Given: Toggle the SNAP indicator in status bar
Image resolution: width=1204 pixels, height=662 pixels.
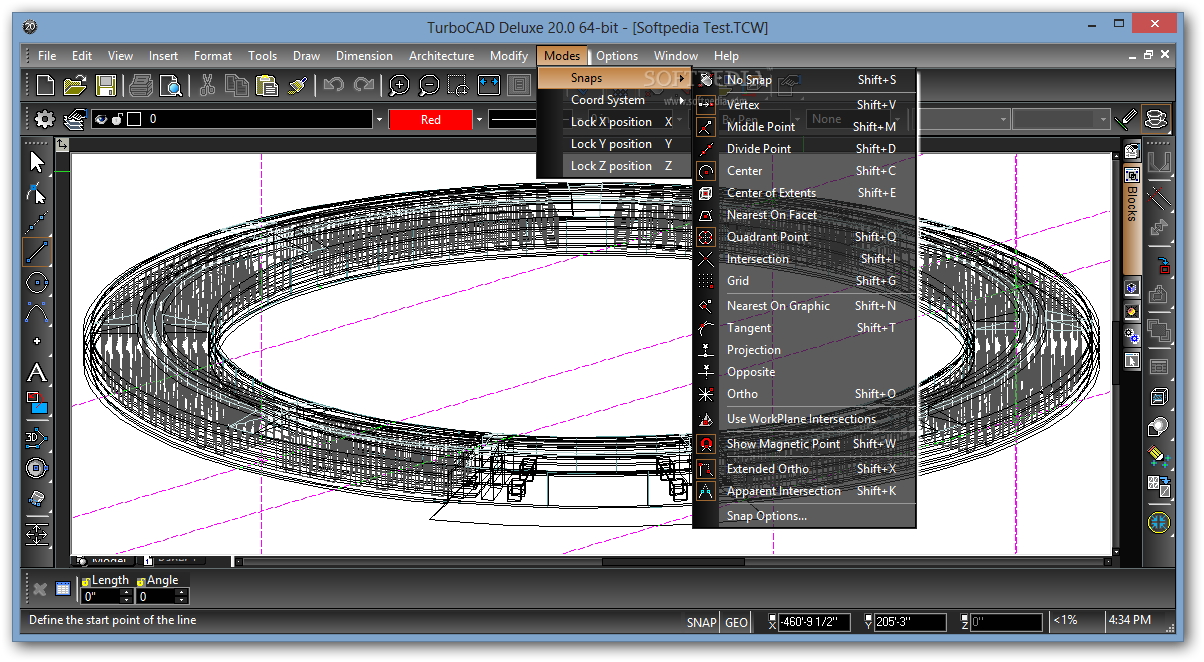Looking at the screenshot, I should 701,622.
